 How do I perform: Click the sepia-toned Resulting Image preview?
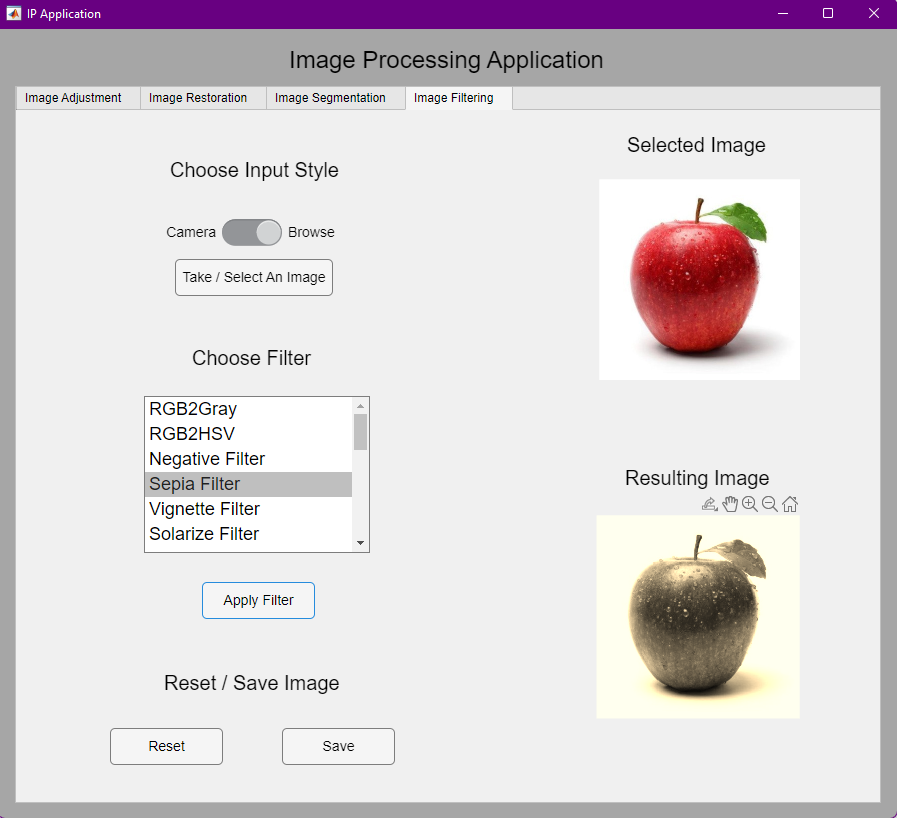697,616
